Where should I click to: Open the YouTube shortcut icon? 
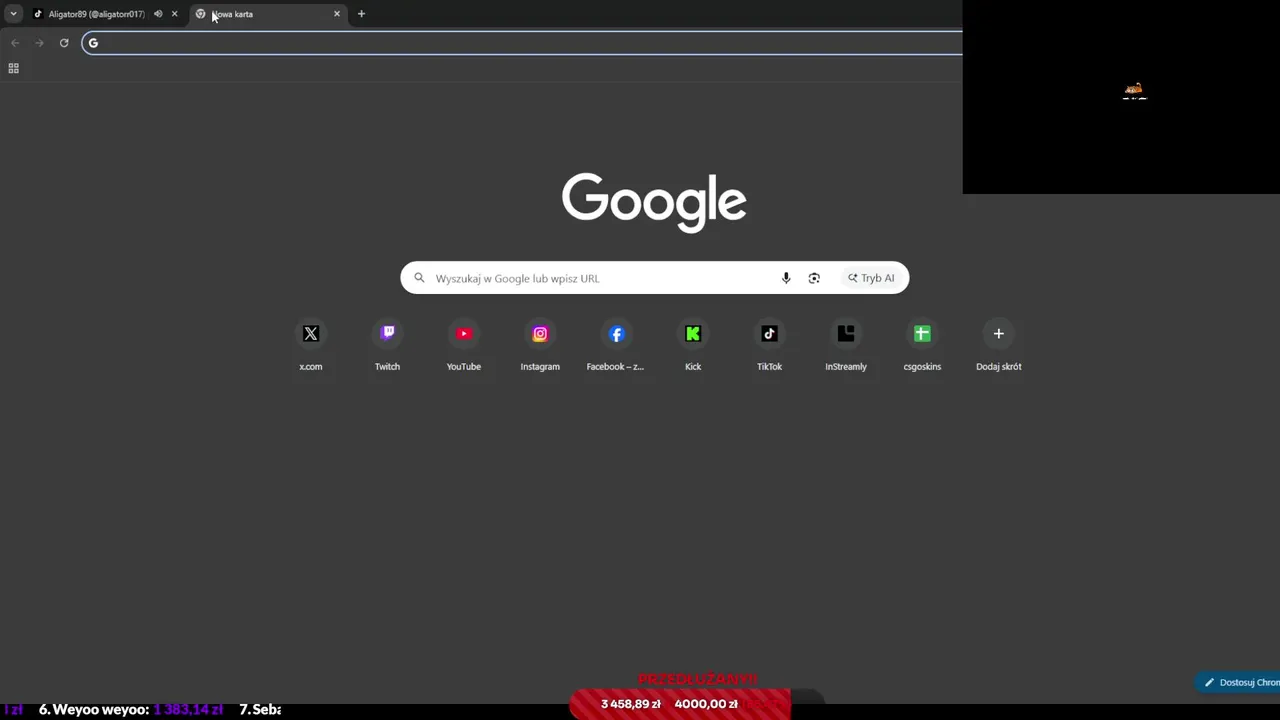[x=464, y=334]
